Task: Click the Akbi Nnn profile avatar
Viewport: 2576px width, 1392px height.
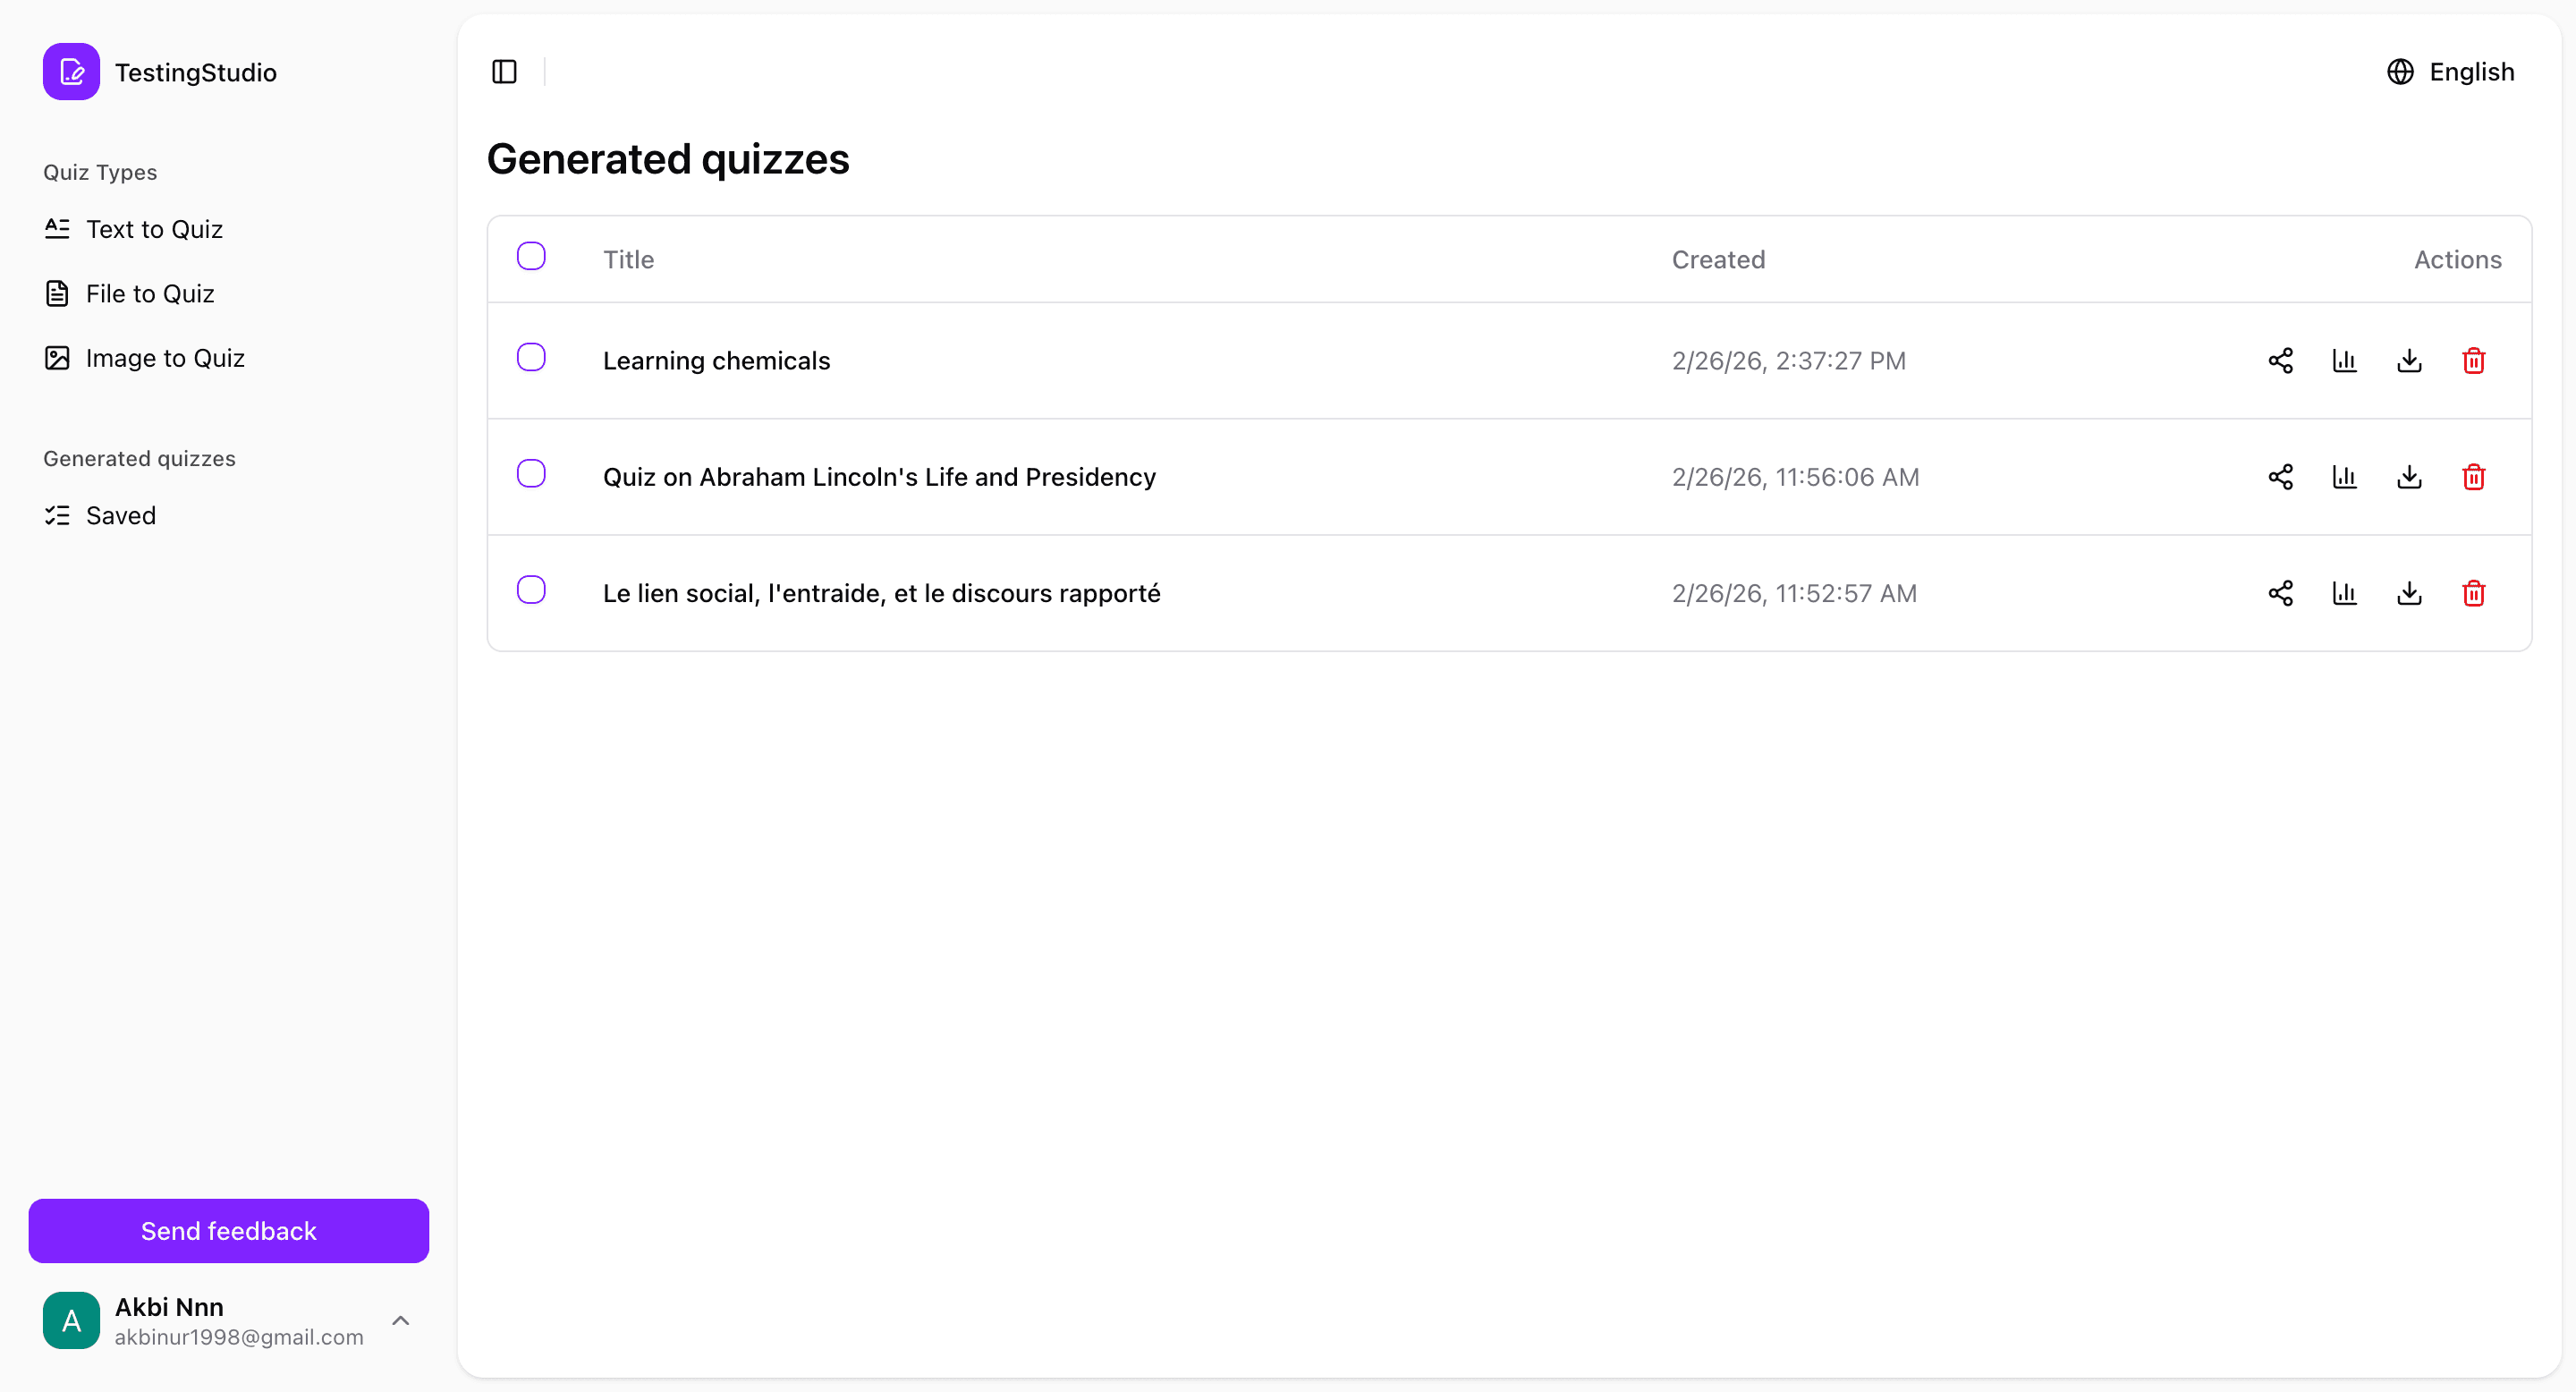Action: coord(71,1320)
